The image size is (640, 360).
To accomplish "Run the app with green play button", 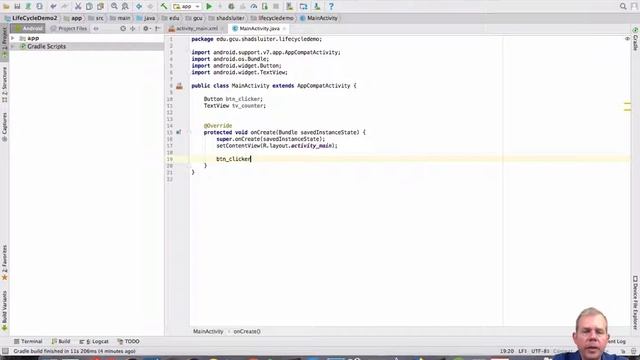I will [209, 7].
